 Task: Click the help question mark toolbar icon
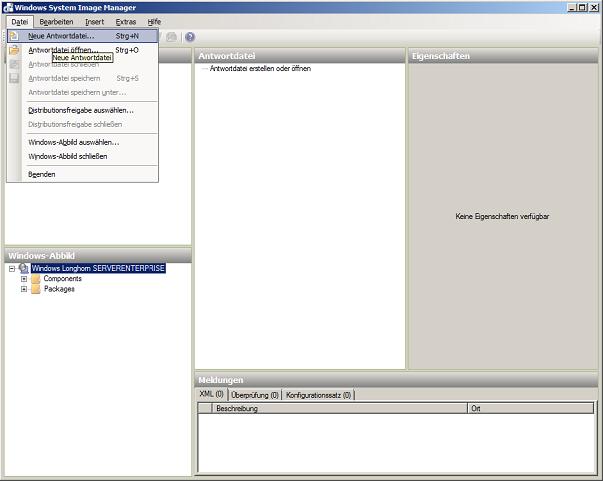coord(190,37)
